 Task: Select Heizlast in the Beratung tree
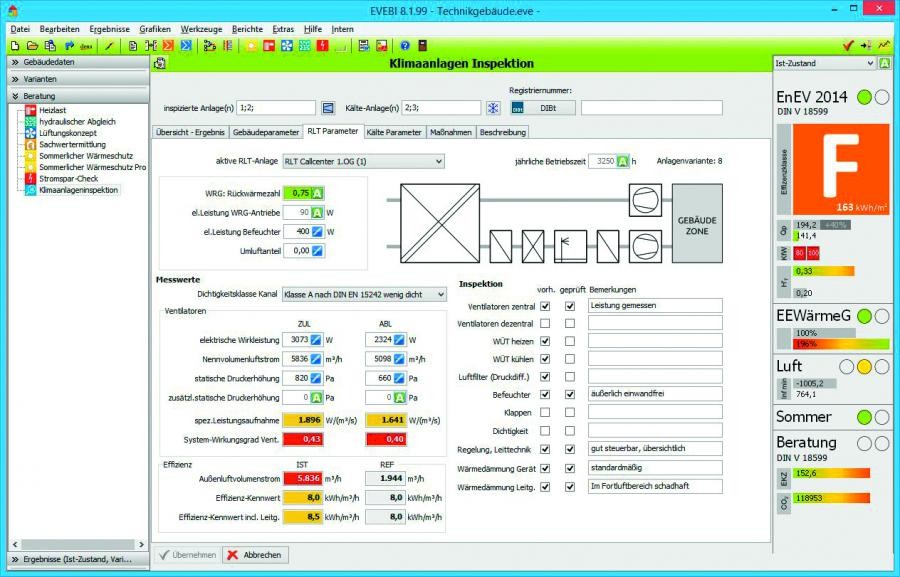coord(52,110)
